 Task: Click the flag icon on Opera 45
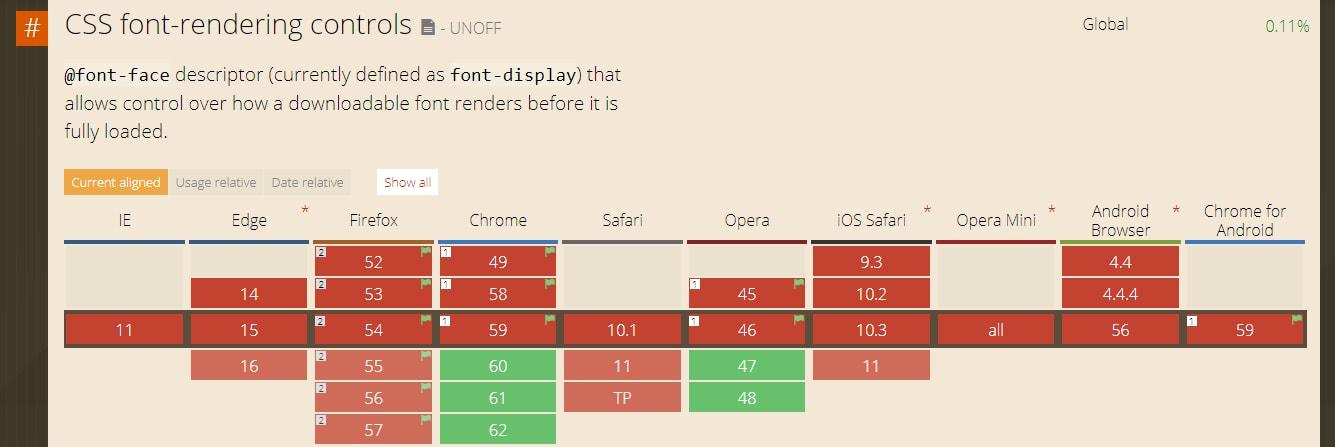point(798,285)
